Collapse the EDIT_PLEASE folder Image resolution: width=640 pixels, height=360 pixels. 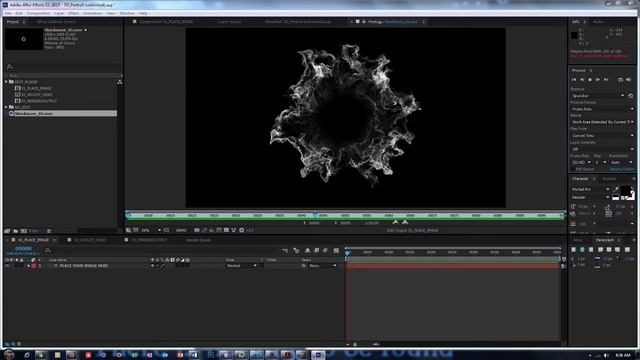6,82
